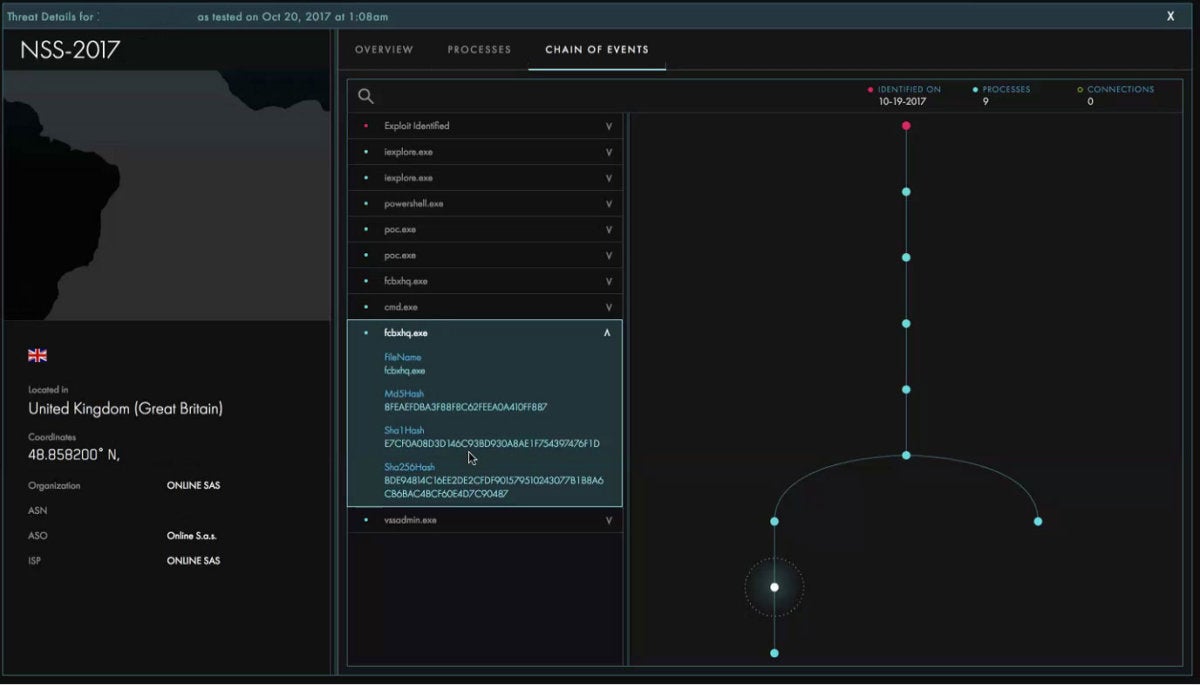1200x685 pixels.
Task: Click the ASO value Online S.a.s.
Action: (193, 536)
